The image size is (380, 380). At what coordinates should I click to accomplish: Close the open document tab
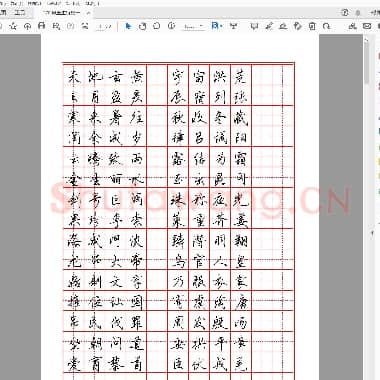(88, 13)
